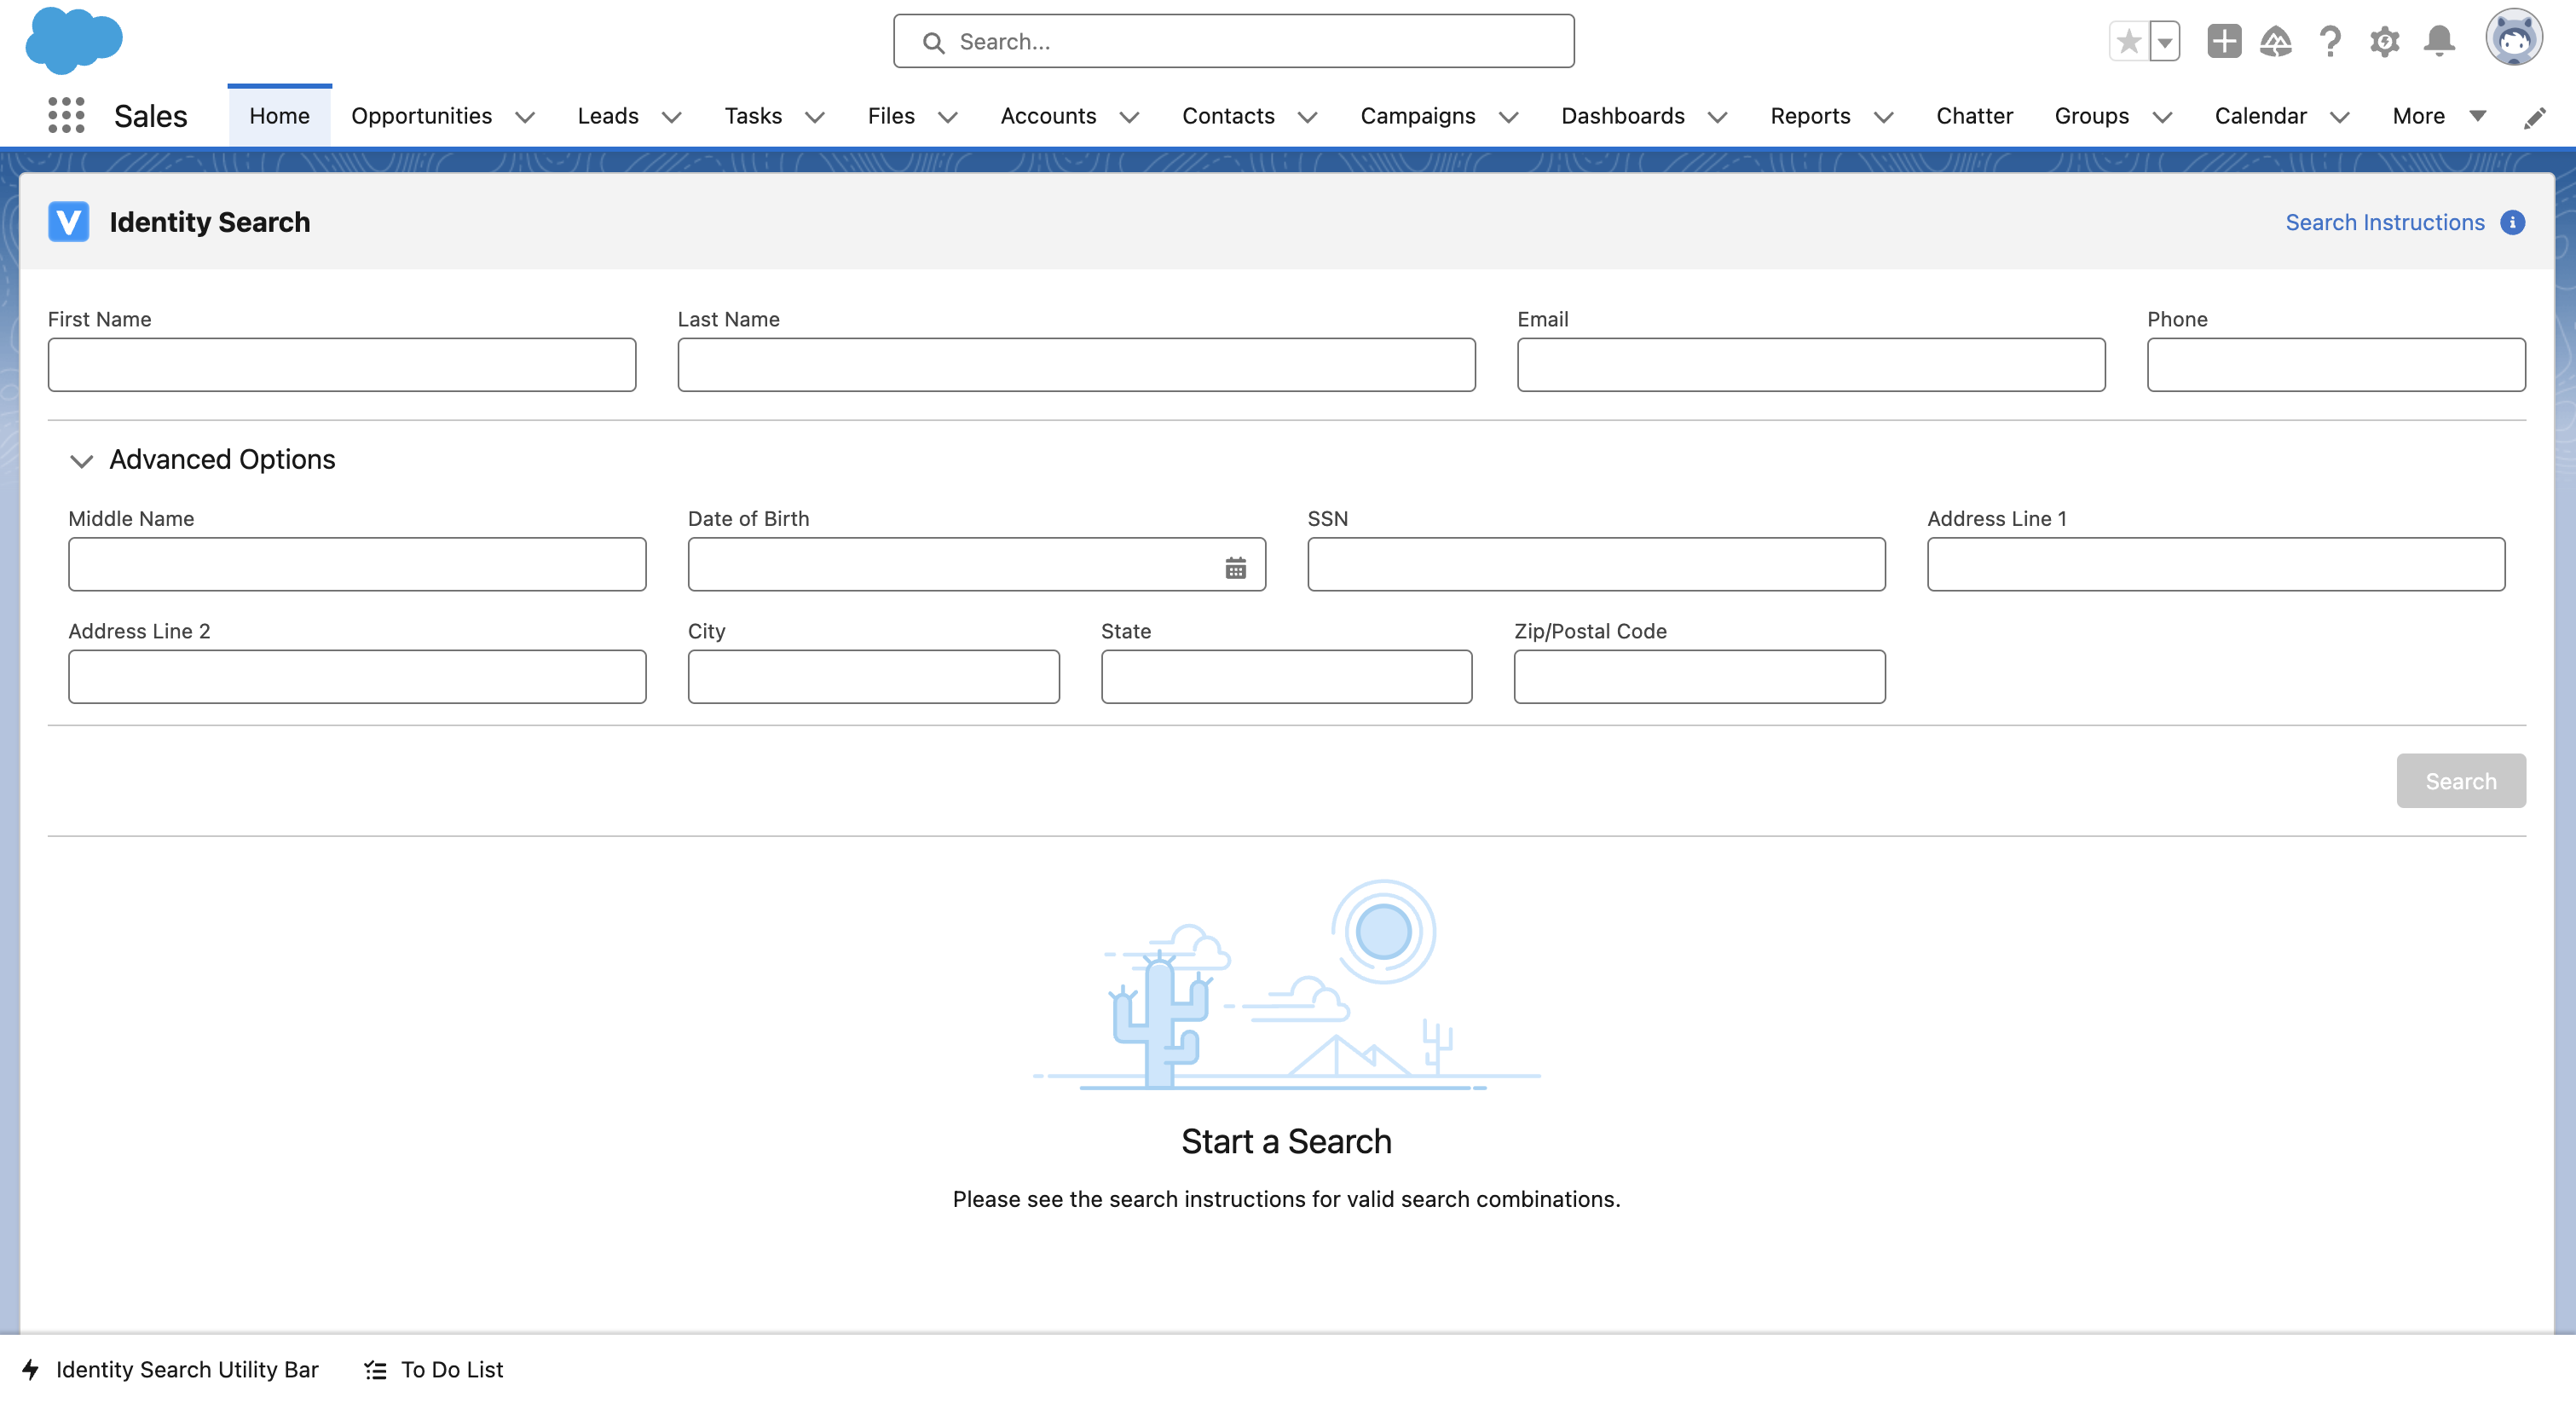The image size is (2576, 1403).
Task: Click the Identity Search V logo icon
Action: [69, 222]
